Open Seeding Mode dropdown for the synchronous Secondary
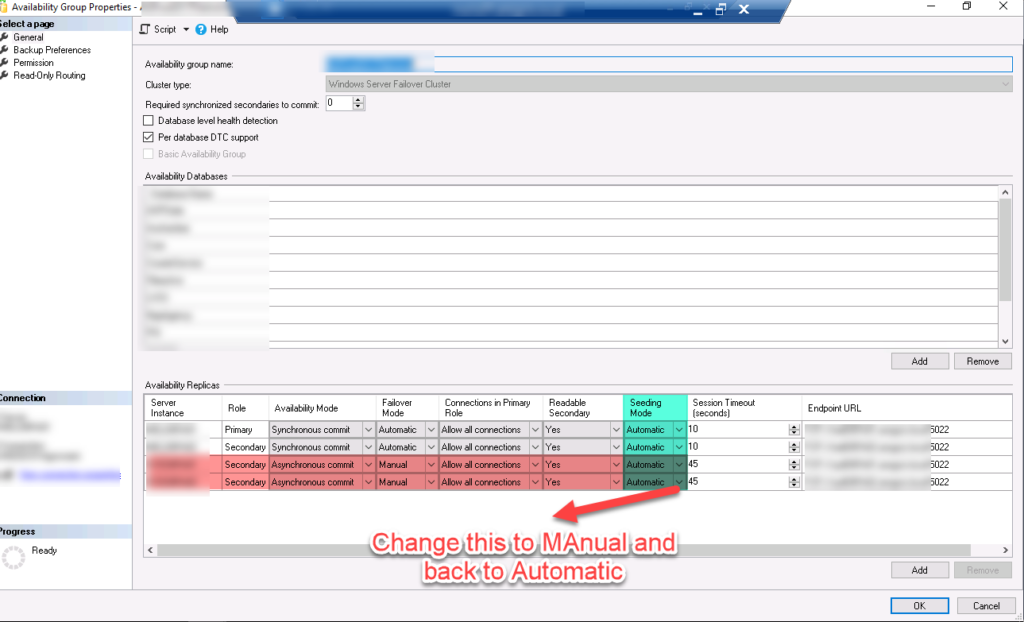 pos(679,448)
